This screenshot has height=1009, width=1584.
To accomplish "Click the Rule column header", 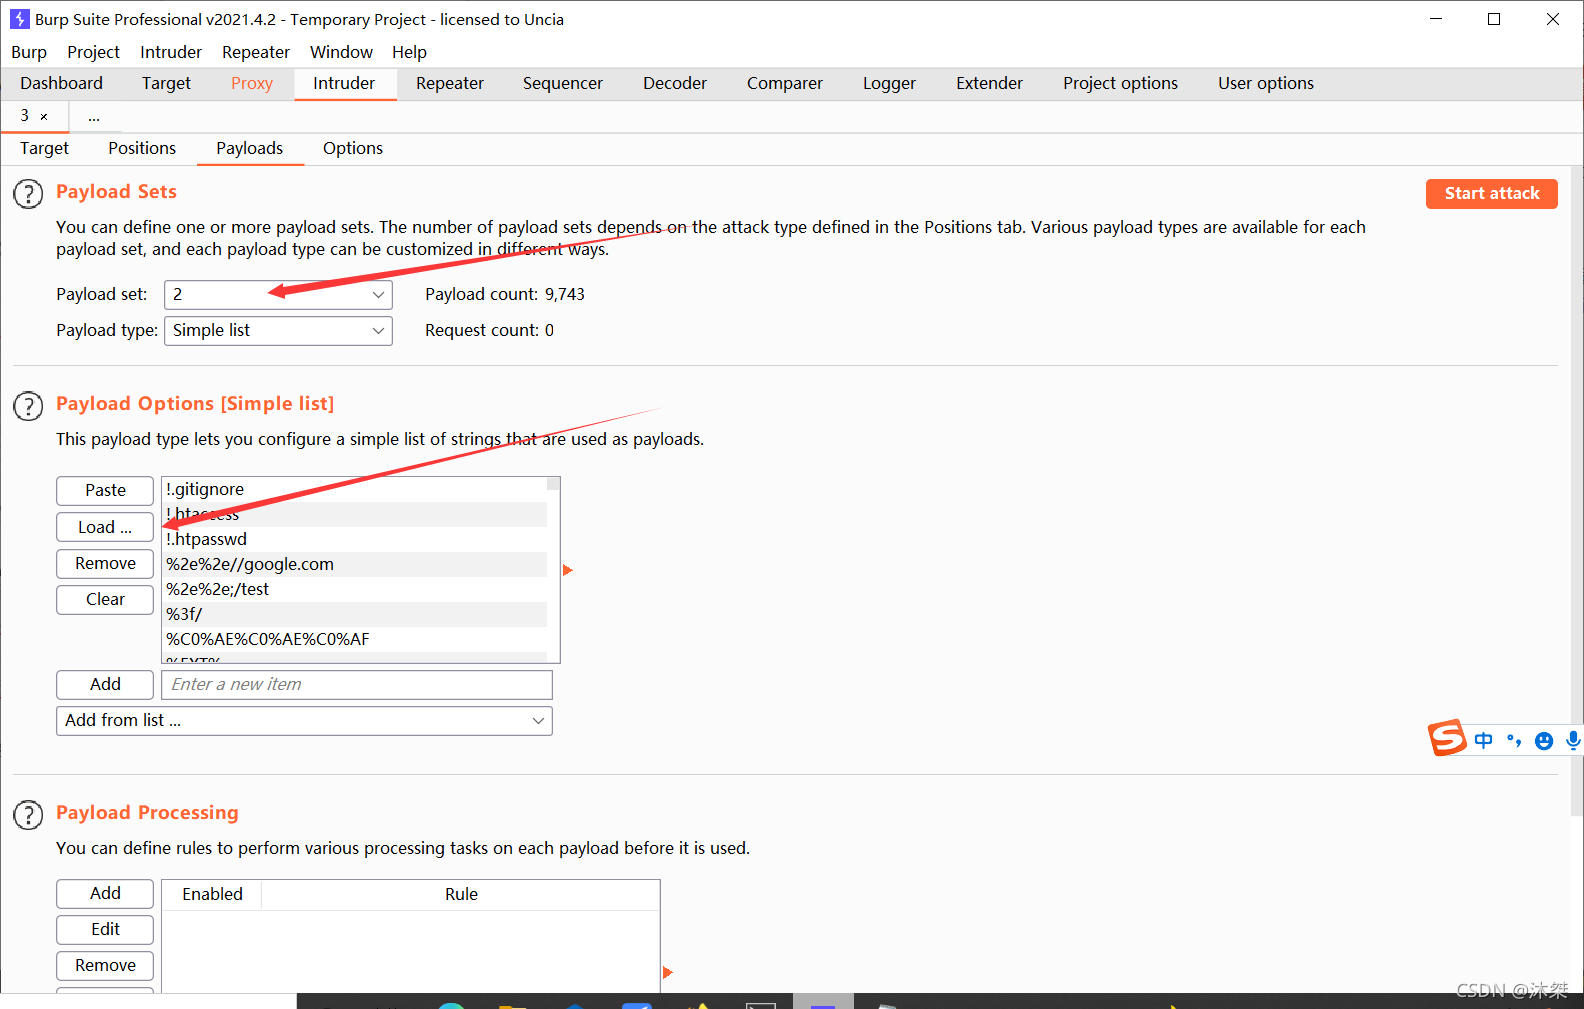I will pos(461,895).
